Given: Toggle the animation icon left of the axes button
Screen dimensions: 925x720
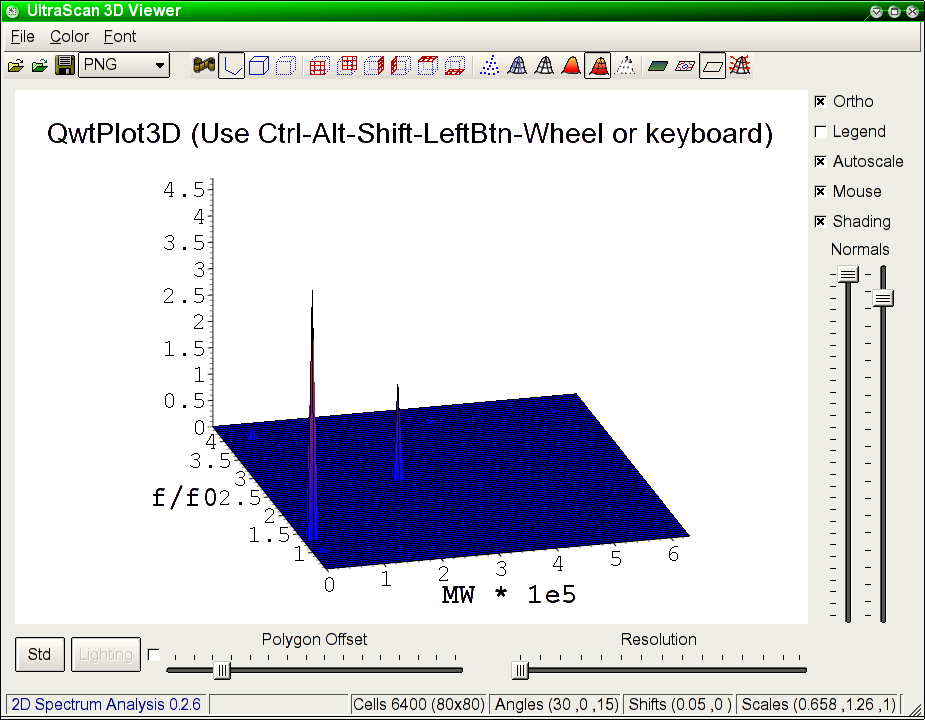Looking at the screenshot, I should [x=204, y=66].
